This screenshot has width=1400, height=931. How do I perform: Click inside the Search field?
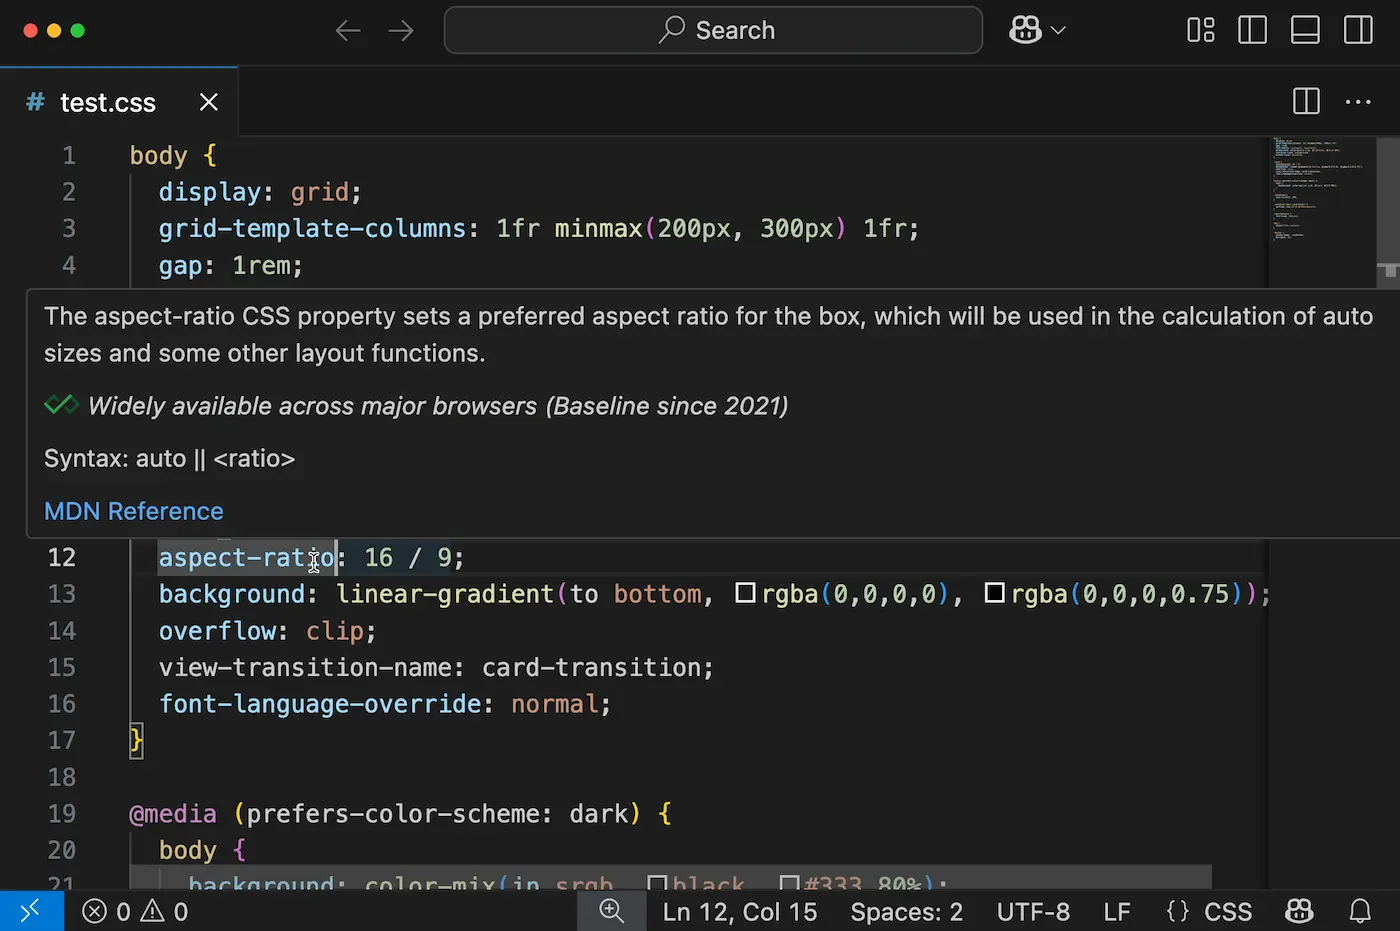[712, 30]
